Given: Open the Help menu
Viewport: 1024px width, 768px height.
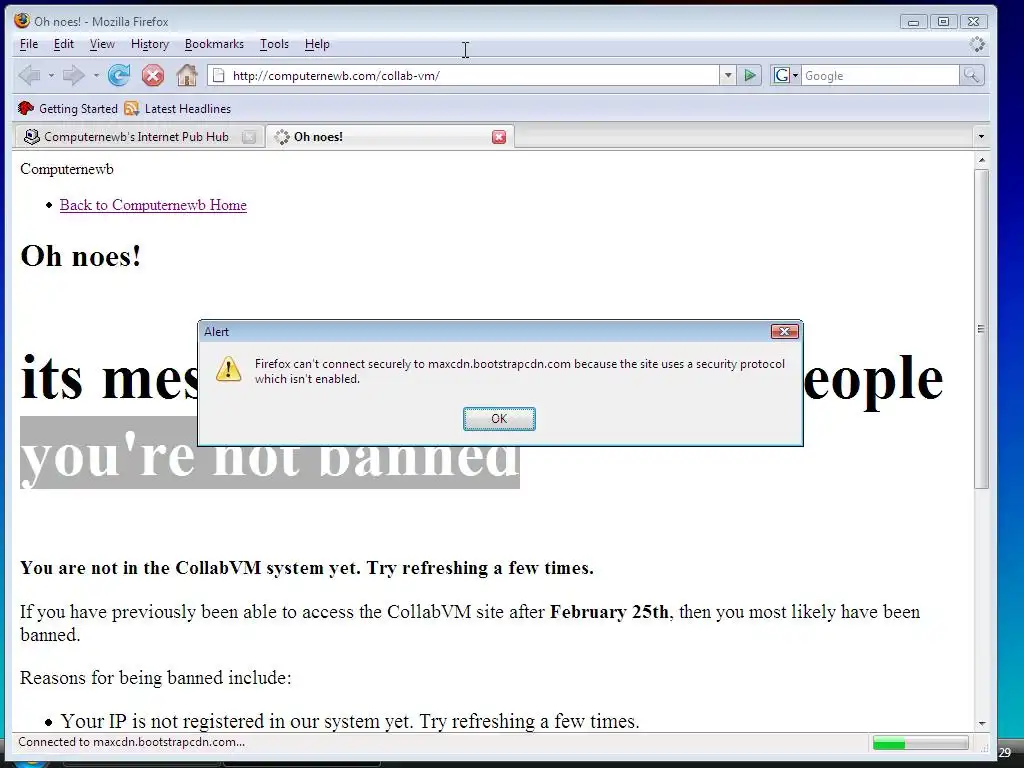Looking at the screenshot, I should click(317, 44).
